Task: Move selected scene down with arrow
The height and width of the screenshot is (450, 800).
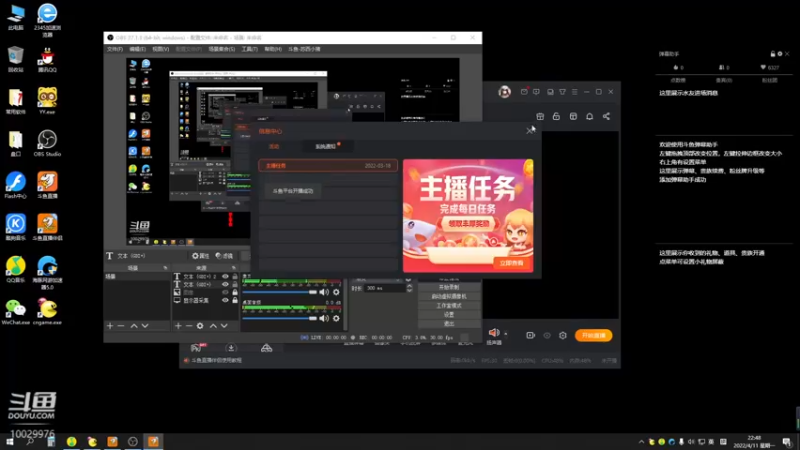Action: click(x=145, y=326)
